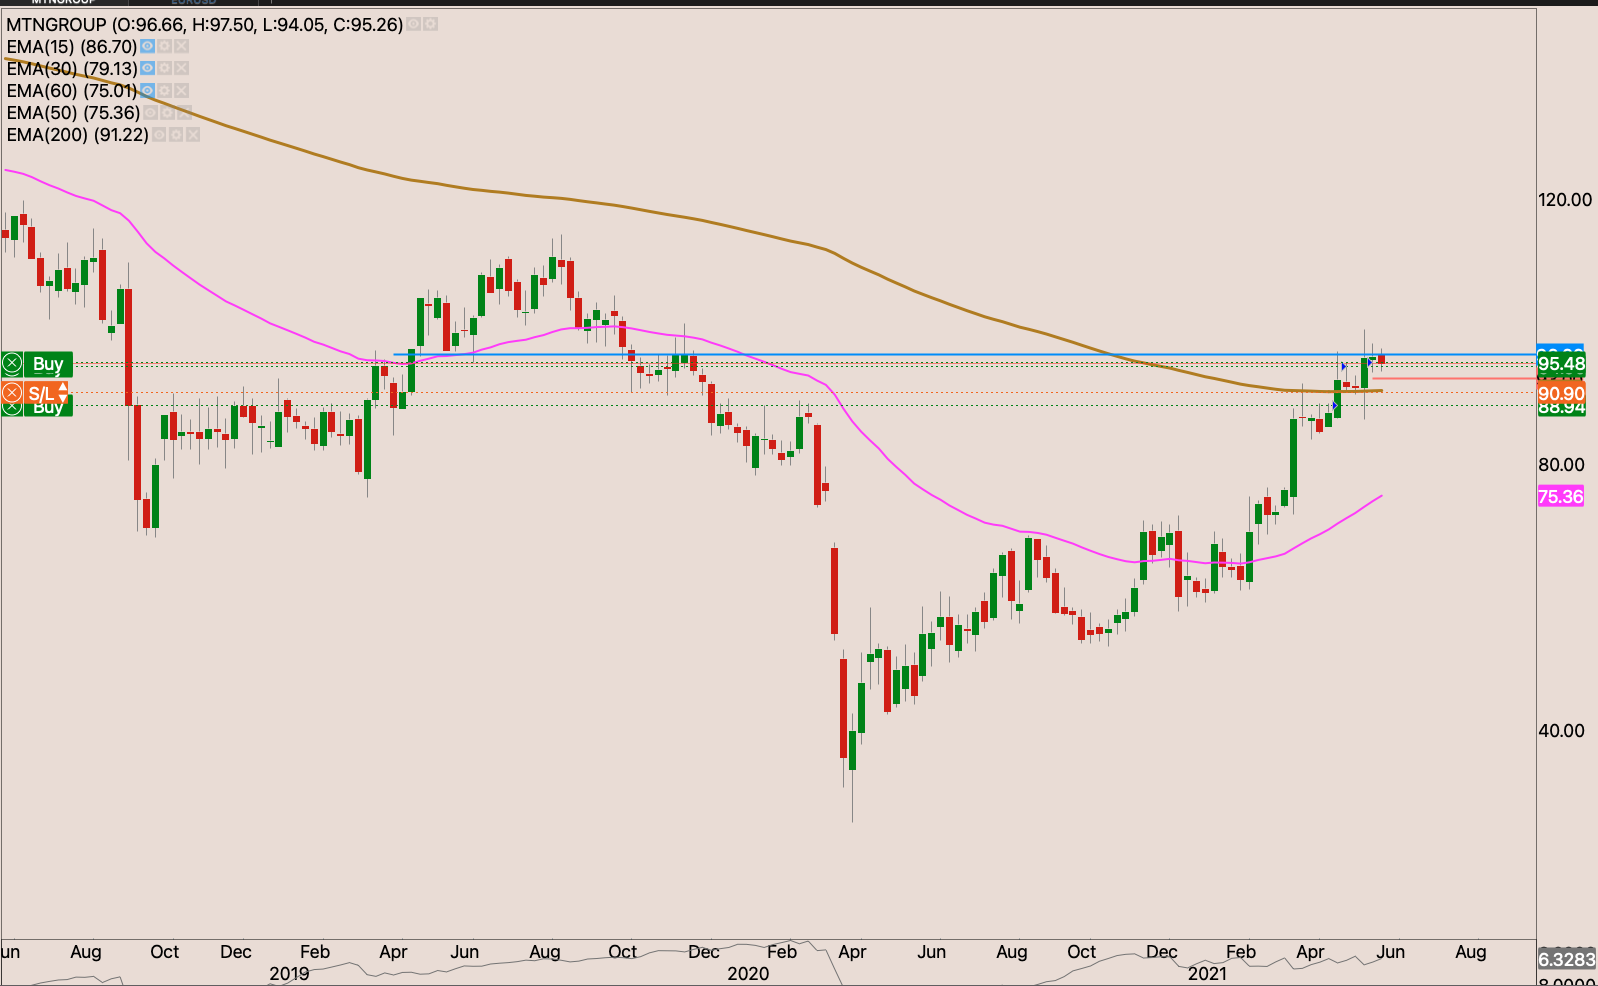Open settings gear for EMA(200)
Viewport: 1598px width, 986px height.
176,134
